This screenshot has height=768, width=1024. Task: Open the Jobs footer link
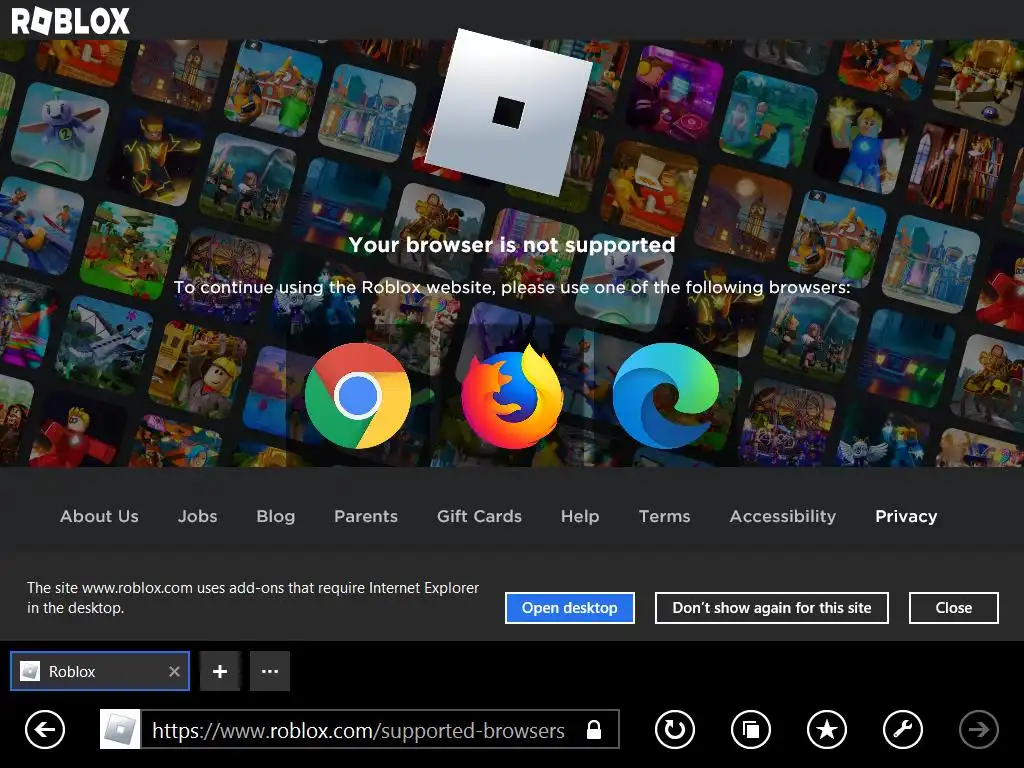(x=197, y=516)
